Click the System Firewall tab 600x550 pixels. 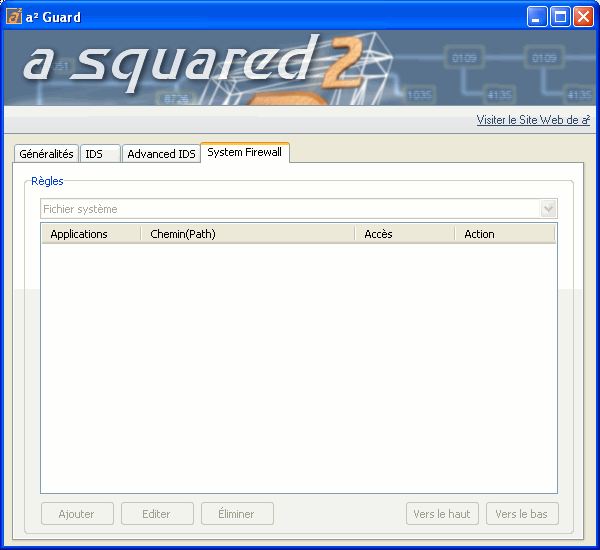245,152
